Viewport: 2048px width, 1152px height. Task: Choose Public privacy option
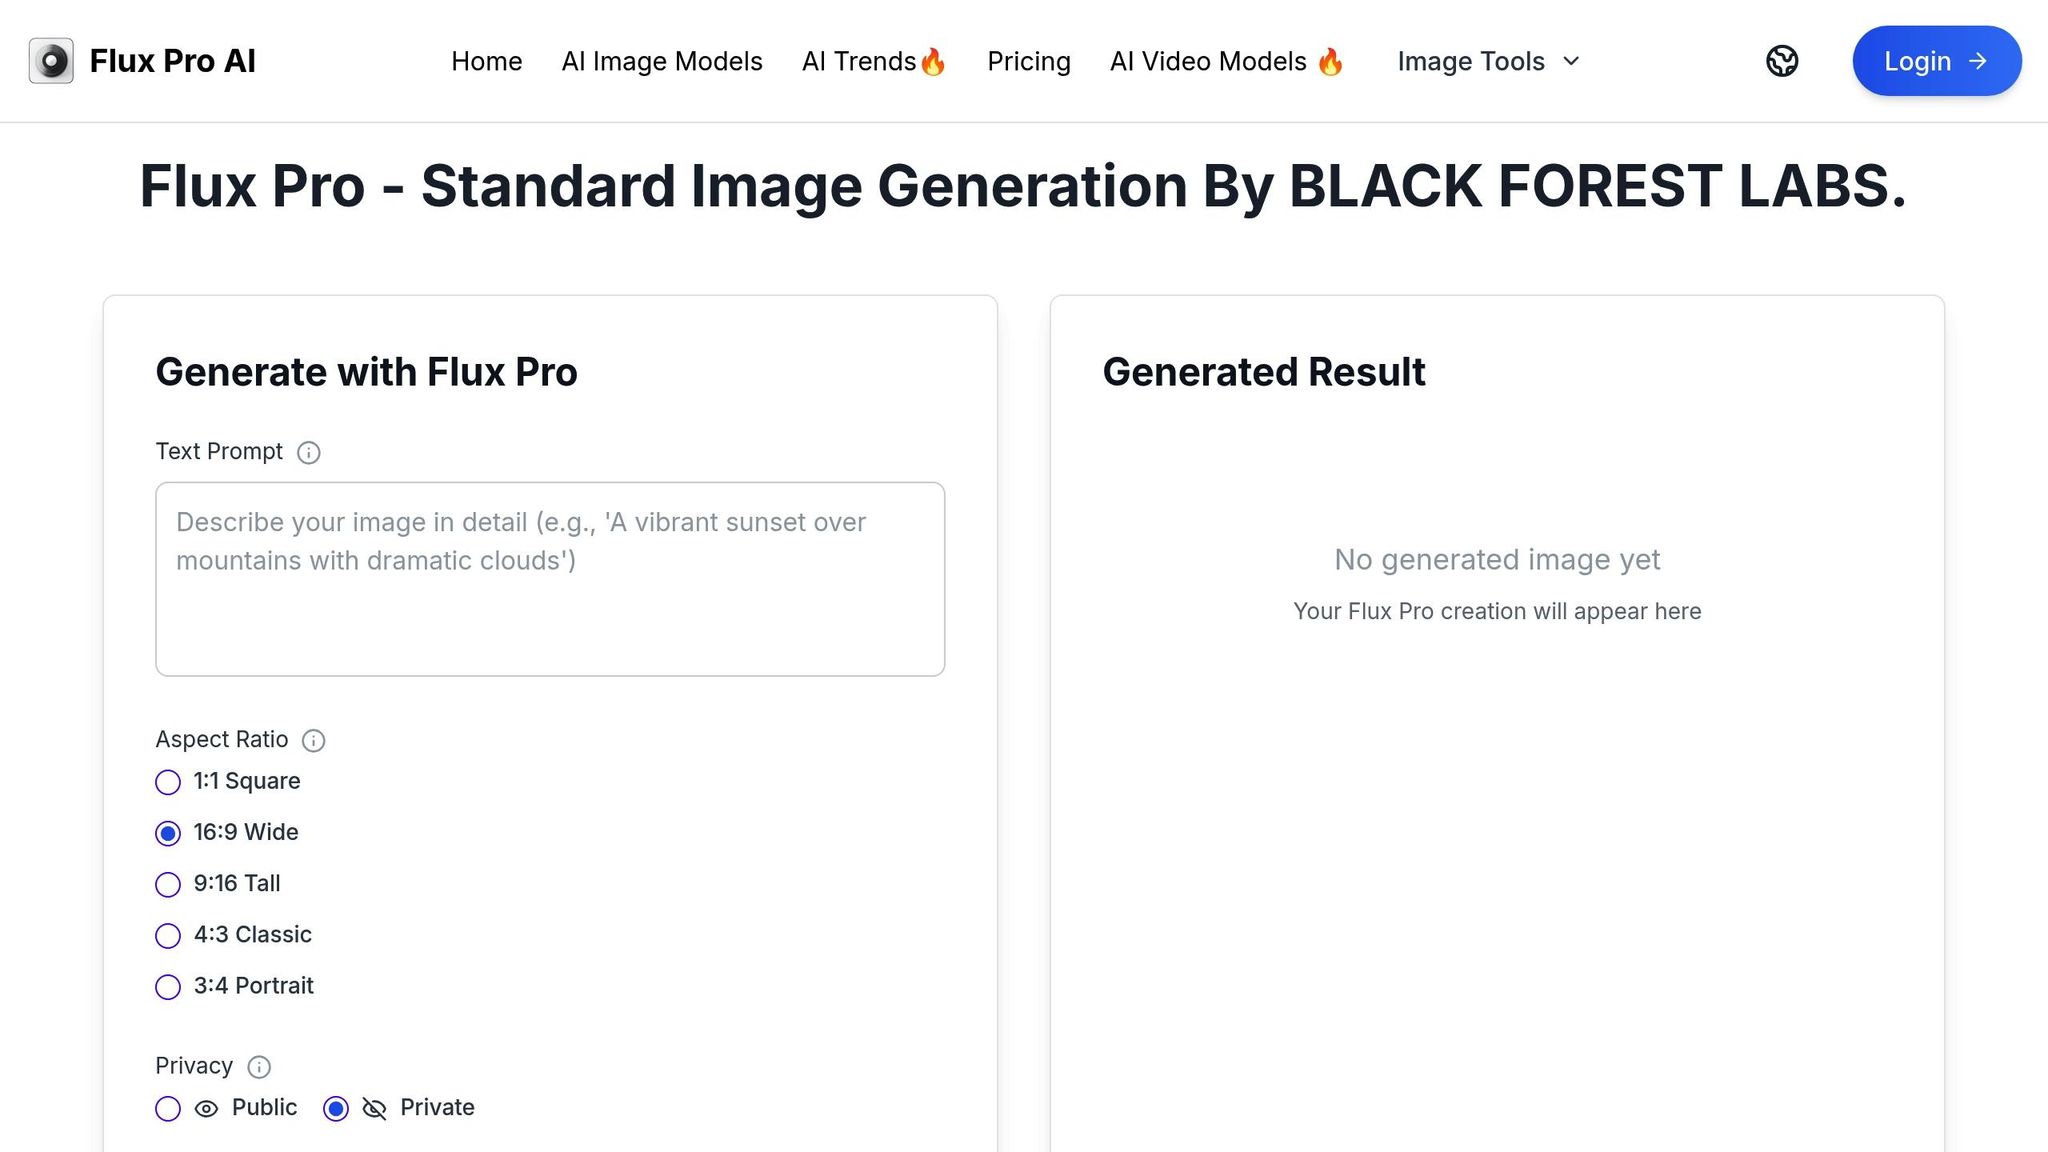167,1109
